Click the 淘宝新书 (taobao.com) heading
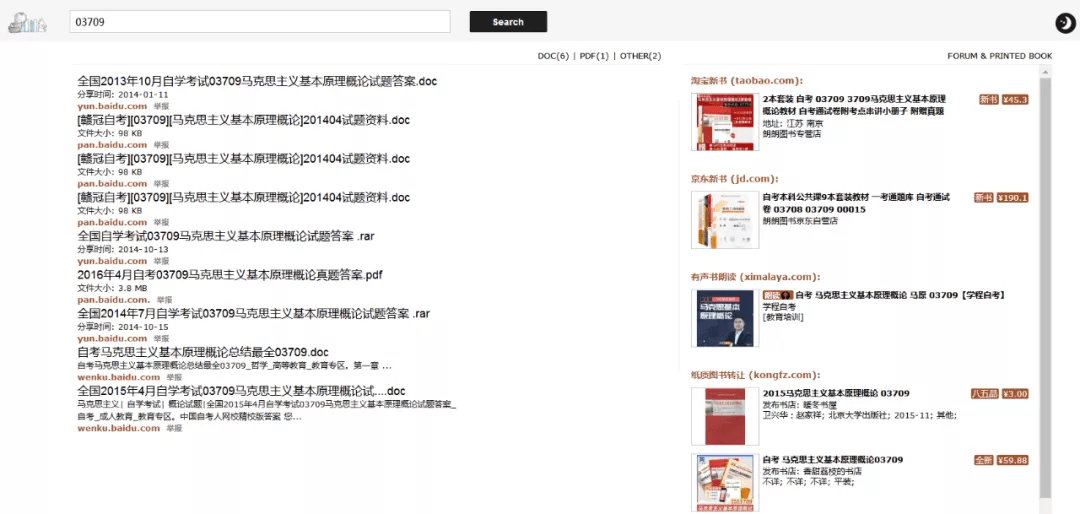Image resolution: width=1080 pixels, height=514 pixels. 747,81
